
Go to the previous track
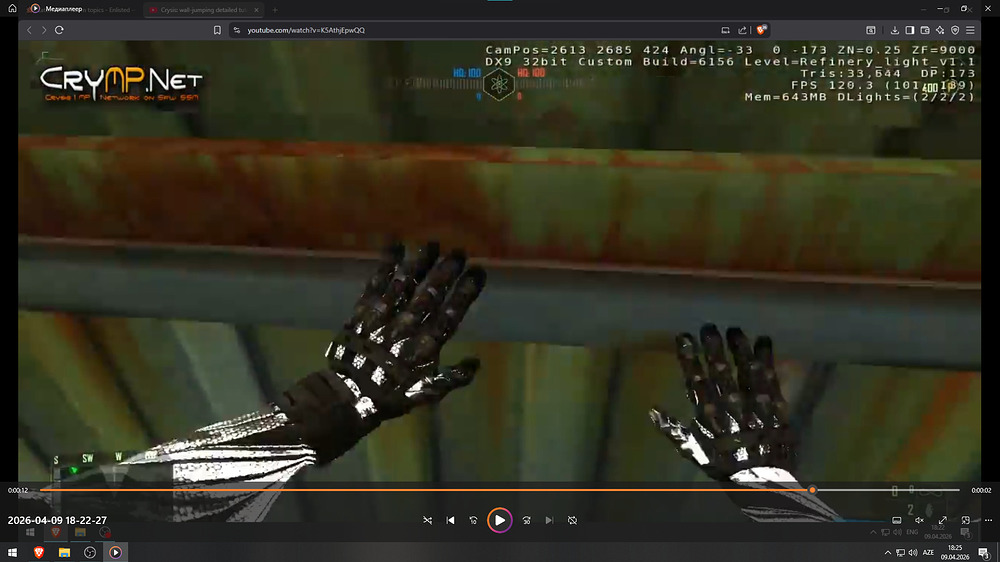click(450, 520)
